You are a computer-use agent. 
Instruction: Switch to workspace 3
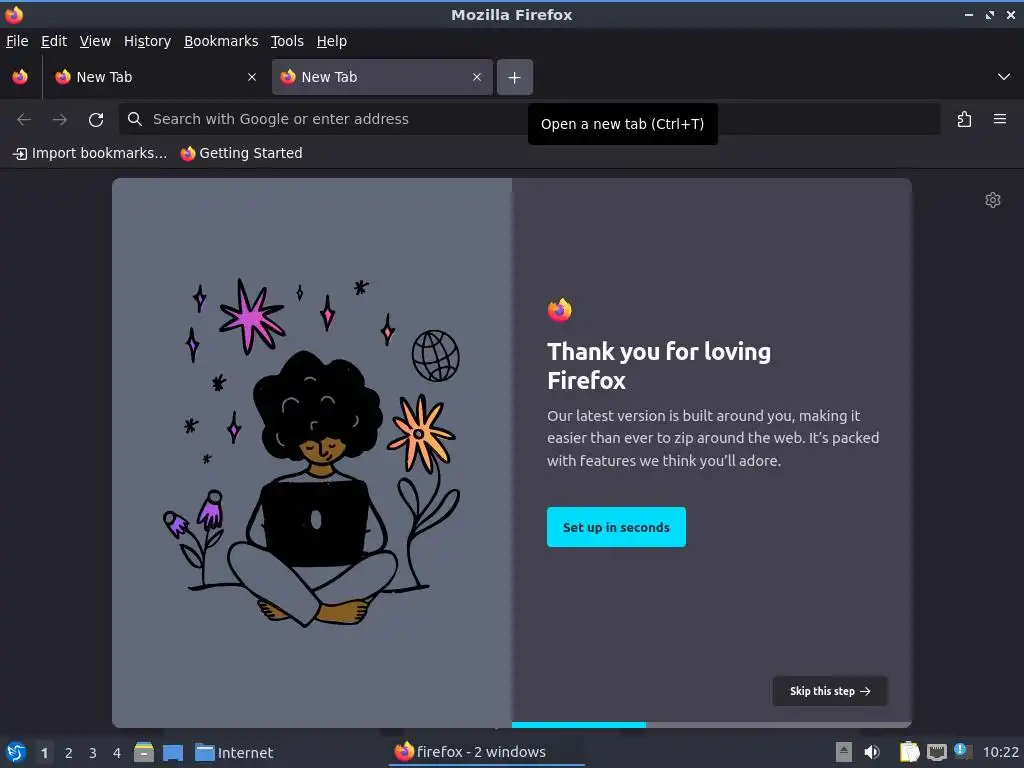(93, 753)
